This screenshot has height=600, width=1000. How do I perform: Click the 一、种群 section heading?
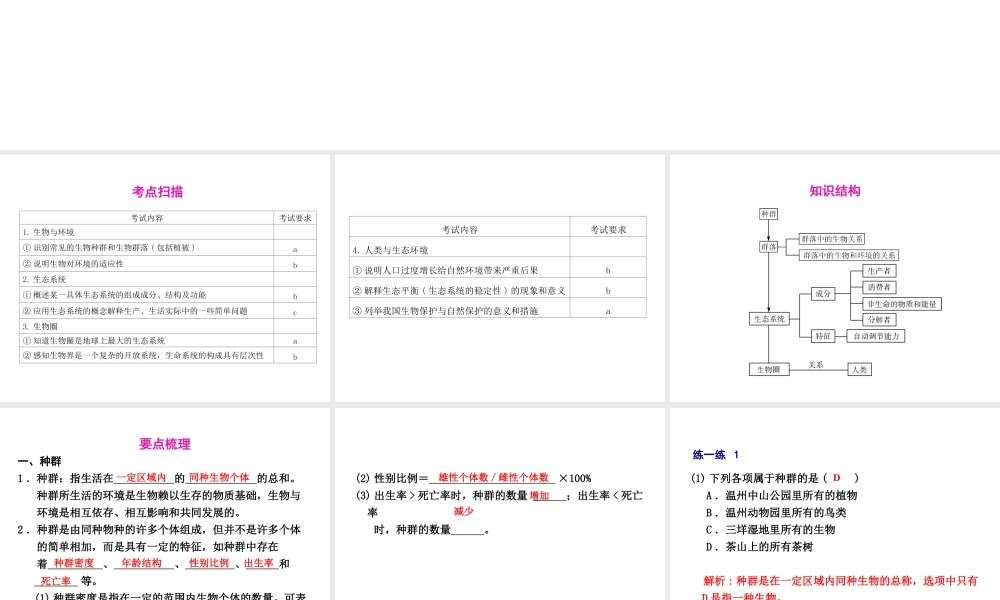[40, 461]
